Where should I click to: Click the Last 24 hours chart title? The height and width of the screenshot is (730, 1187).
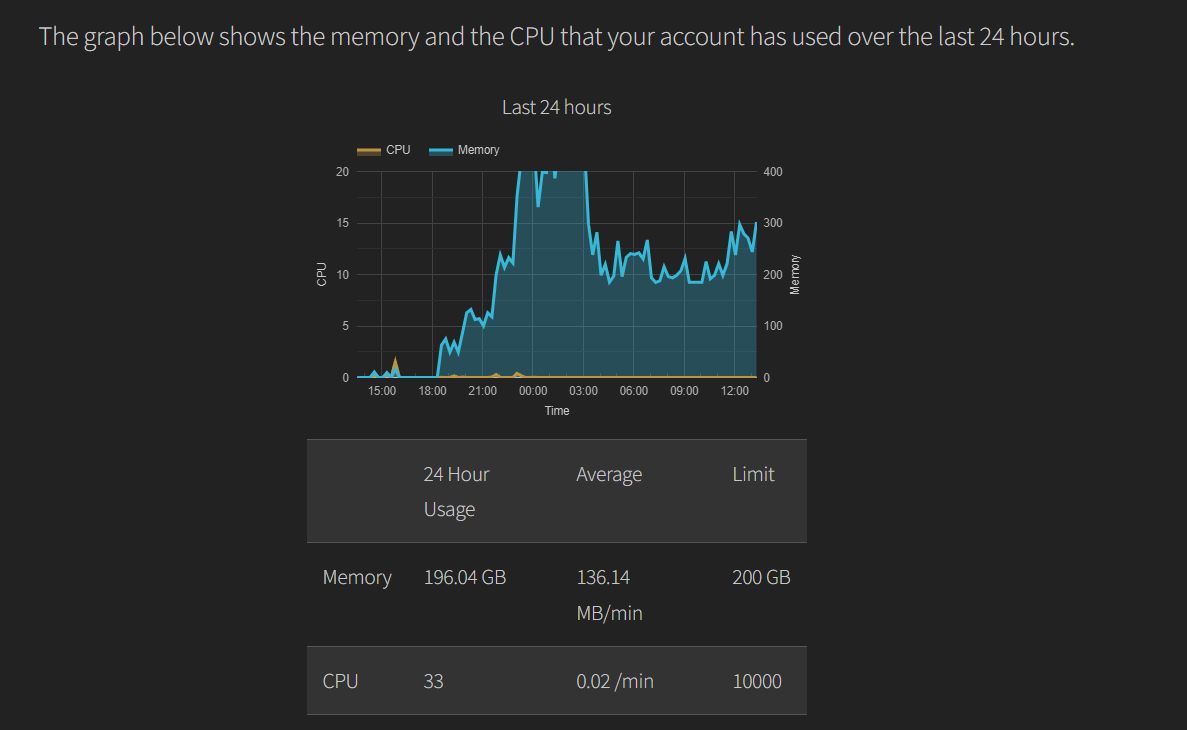[556, 108]
